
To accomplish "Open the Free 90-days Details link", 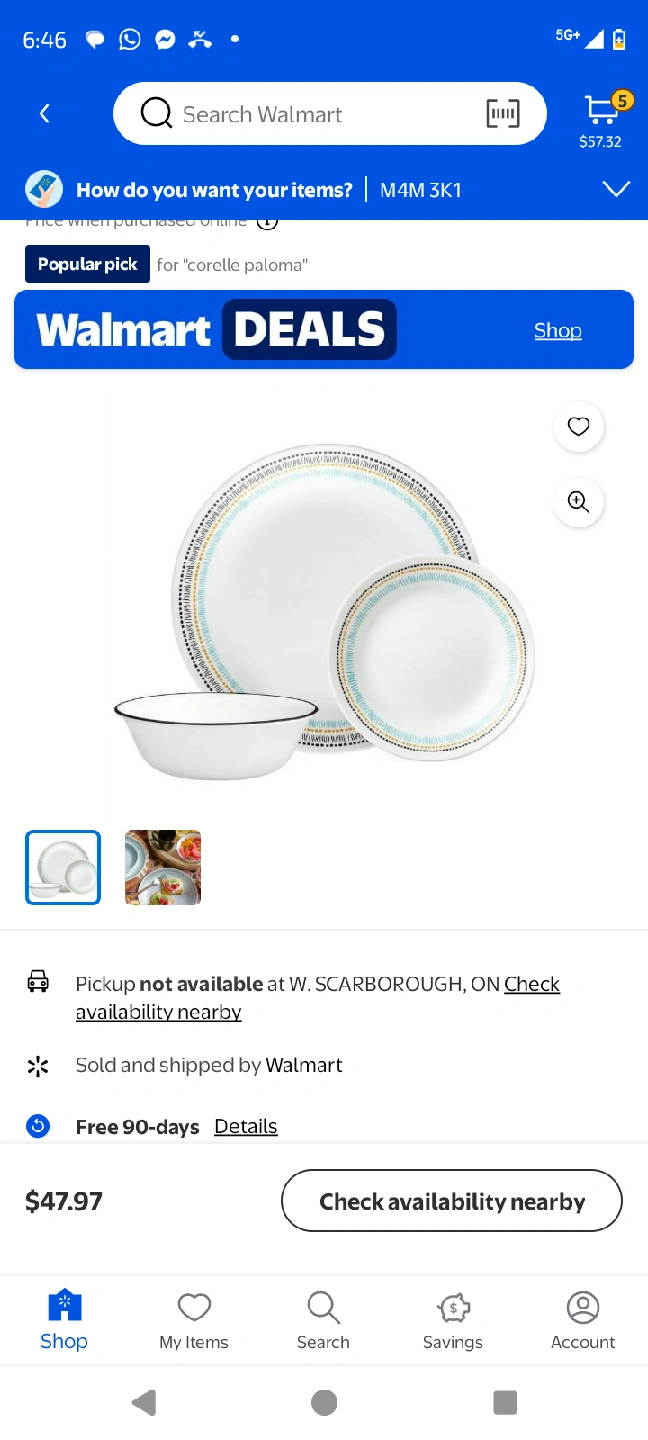I will [x=246, y=1126].
